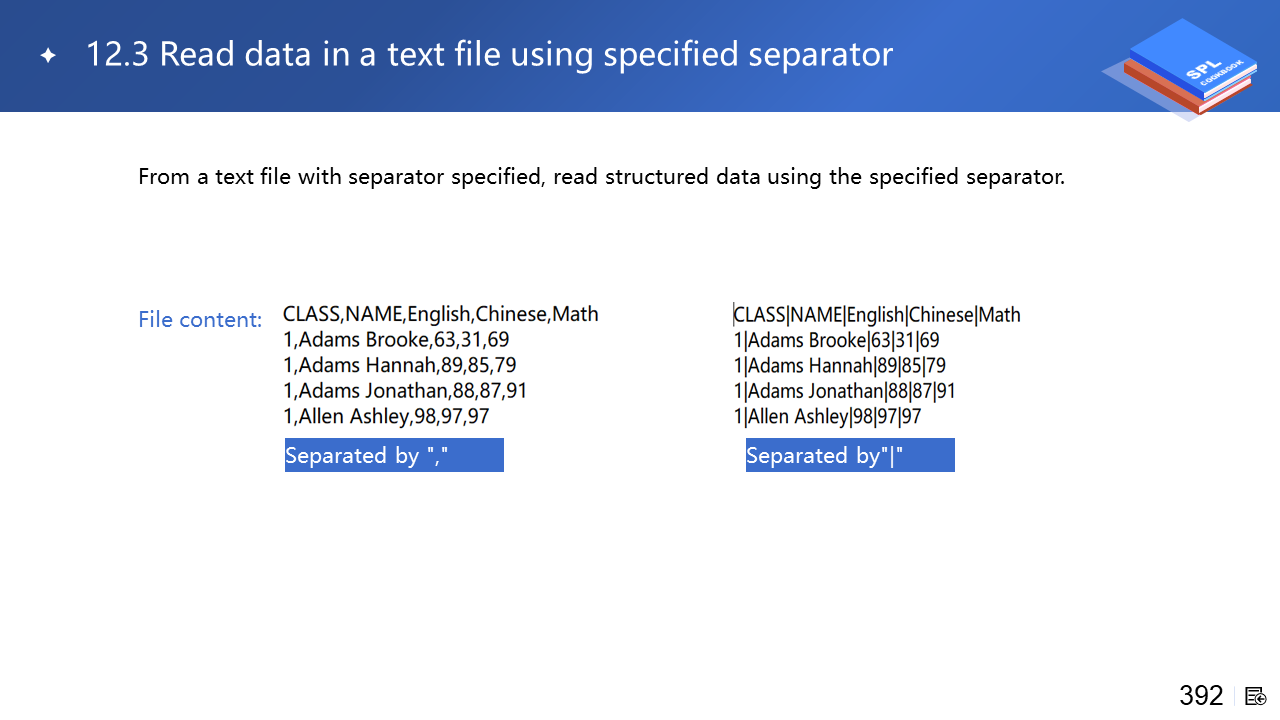Click the "1,Adams Brooke,63,31,69" row

click(396, 340)
